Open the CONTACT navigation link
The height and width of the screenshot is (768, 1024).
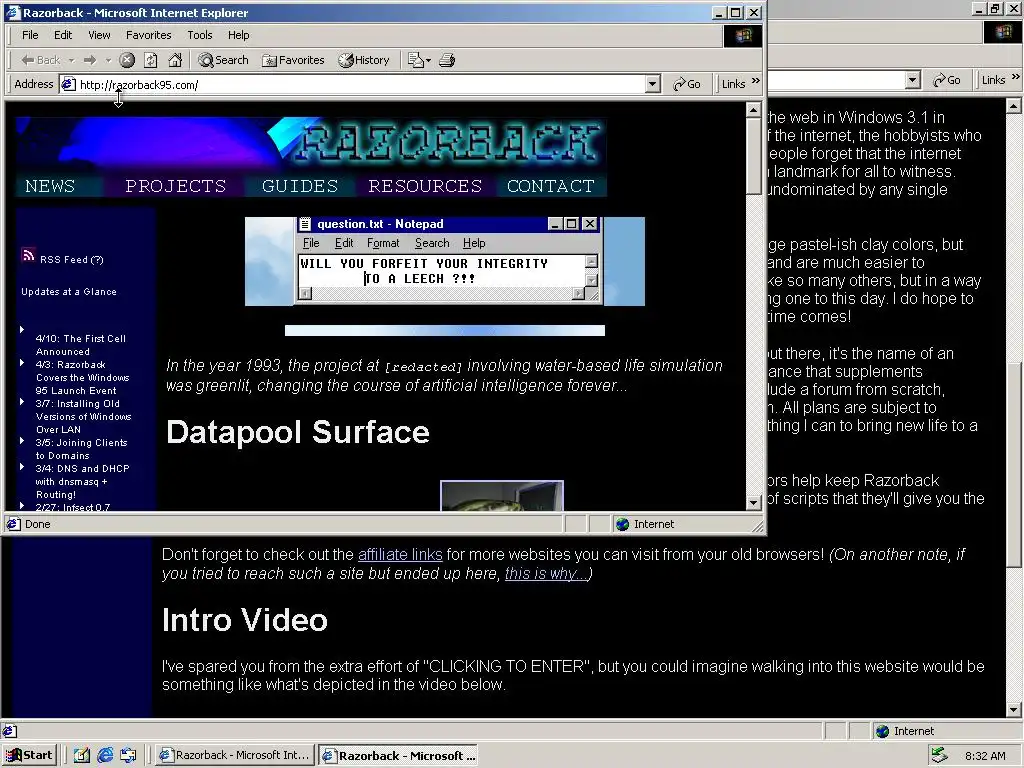click(551, 186)
